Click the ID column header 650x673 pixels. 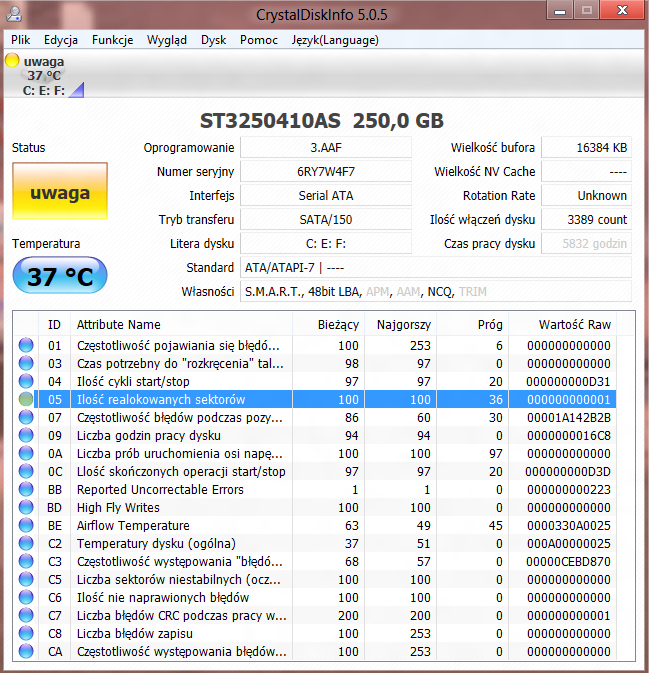(55, 324)
